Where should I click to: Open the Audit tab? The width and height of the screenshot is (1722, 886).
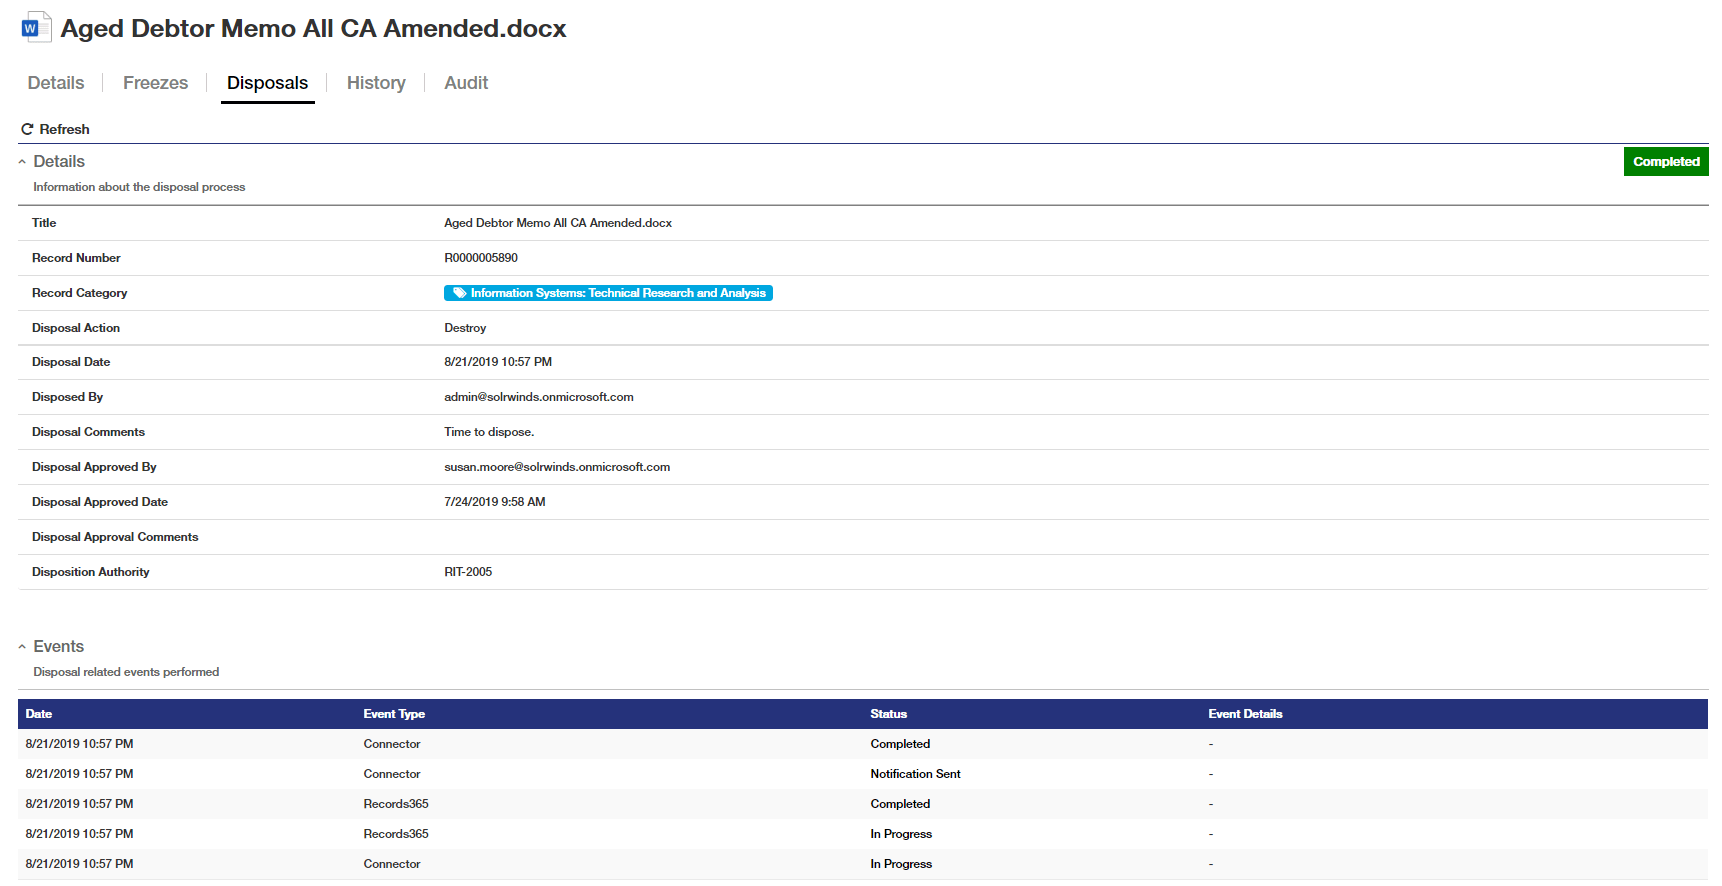(466, 83)
